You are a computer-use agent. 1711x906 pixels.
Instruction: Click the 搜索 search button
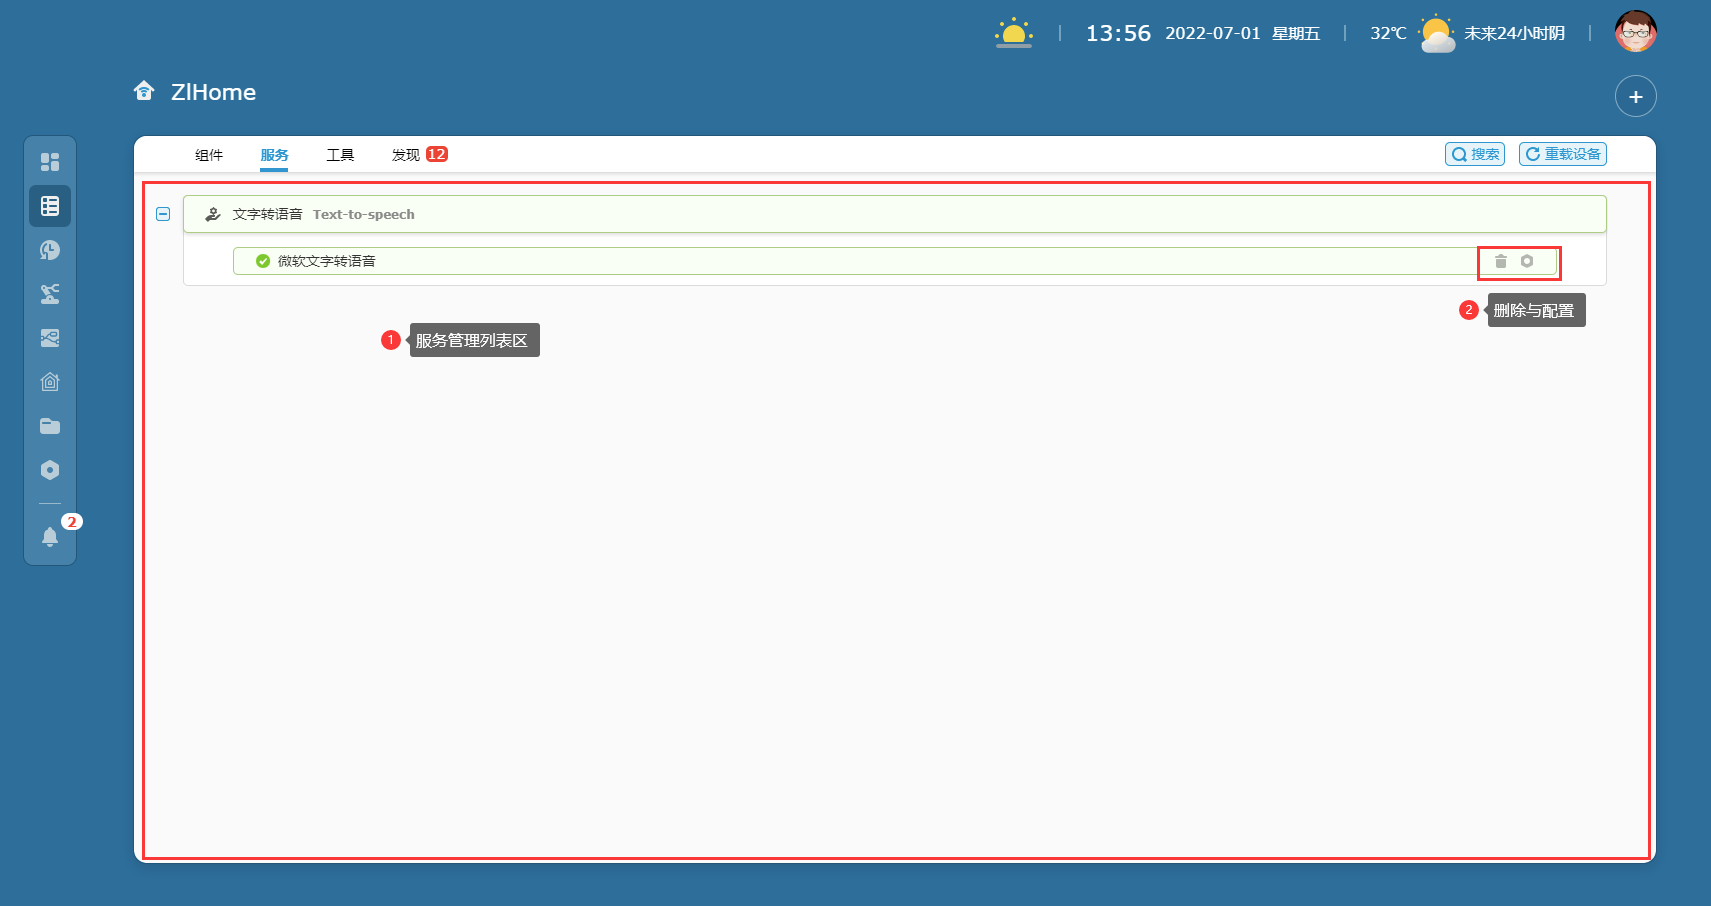coord(1475,154)
